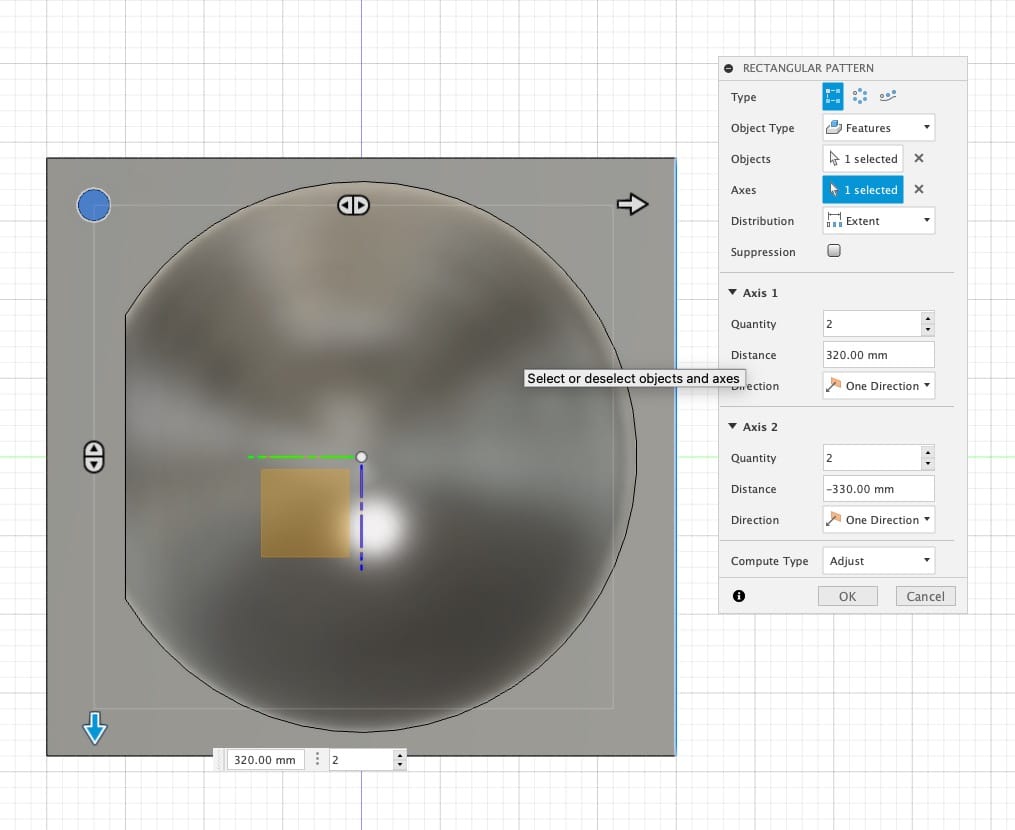Click the Object Type label
1015x830 pixels.
[x=762, y=128]
